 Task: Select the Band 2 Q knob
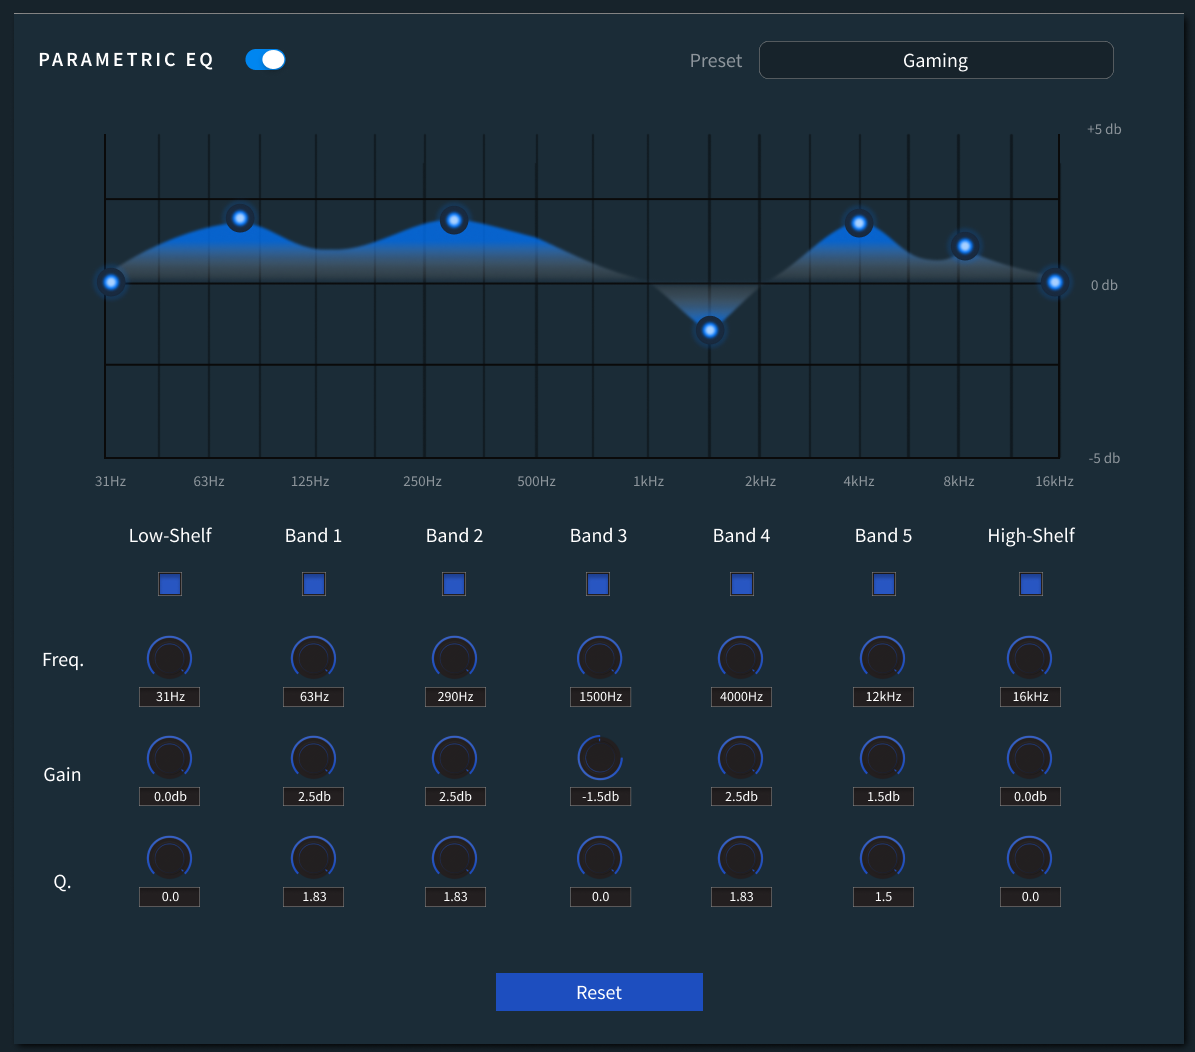(x=454, y=859)
